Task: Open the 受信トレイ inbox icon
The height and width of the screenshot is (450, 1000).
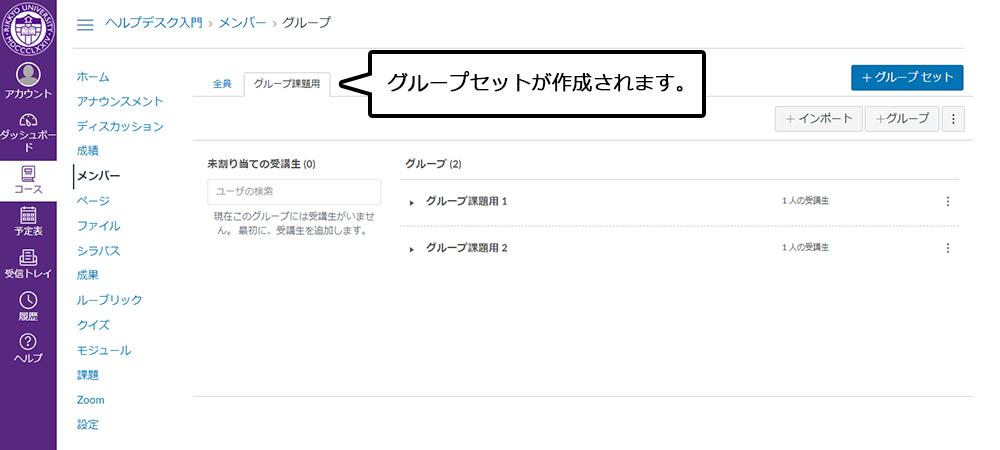Action: tap(28, 264)
